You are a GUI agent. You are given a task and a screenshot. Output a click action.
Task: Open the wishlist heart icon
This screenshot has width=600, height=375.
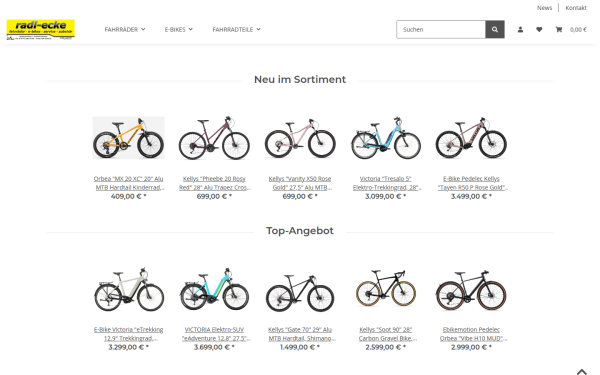point(539,29)
